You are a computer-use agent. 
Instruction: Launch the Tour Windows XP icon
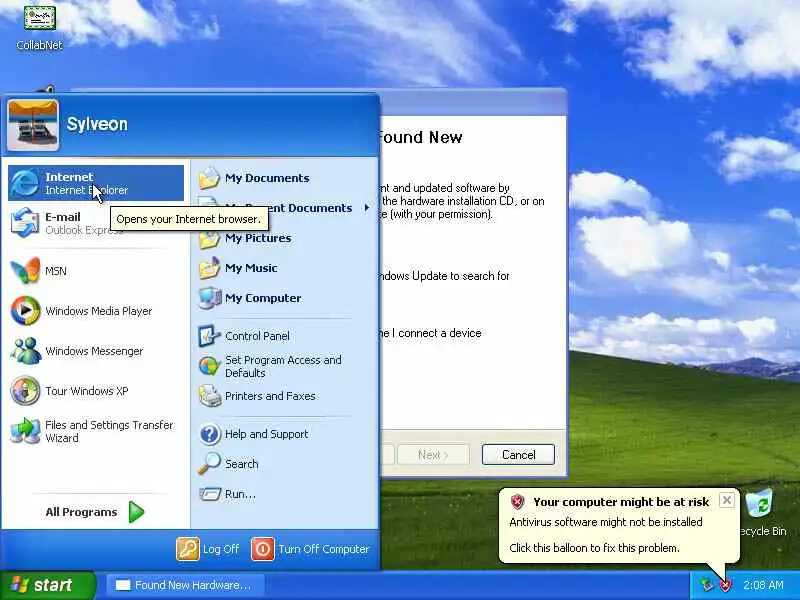pyautogui.click(x=25, y=391)
